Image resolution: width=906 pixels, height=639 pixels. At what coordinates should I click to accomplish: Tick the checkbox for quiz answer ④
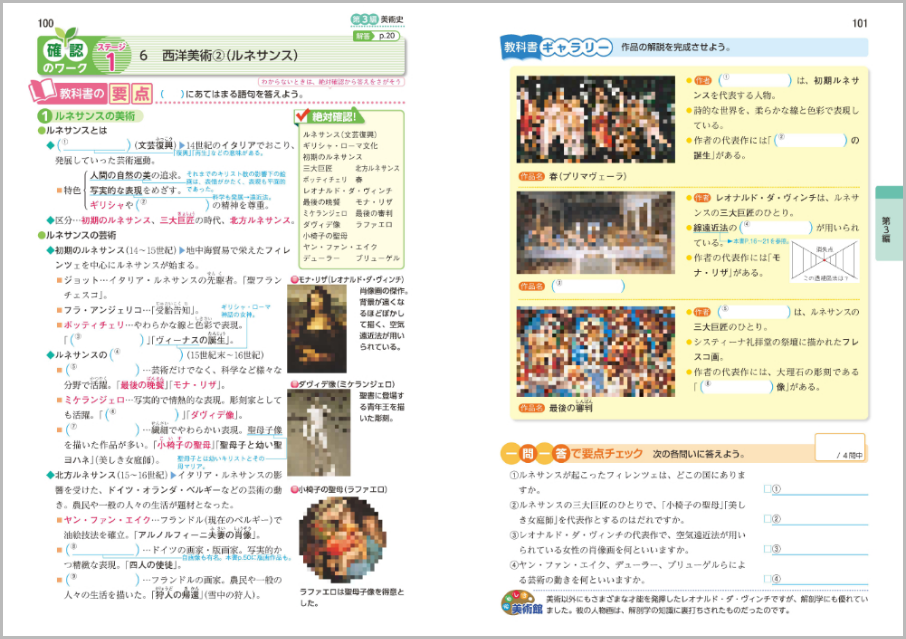pos(768,579)
